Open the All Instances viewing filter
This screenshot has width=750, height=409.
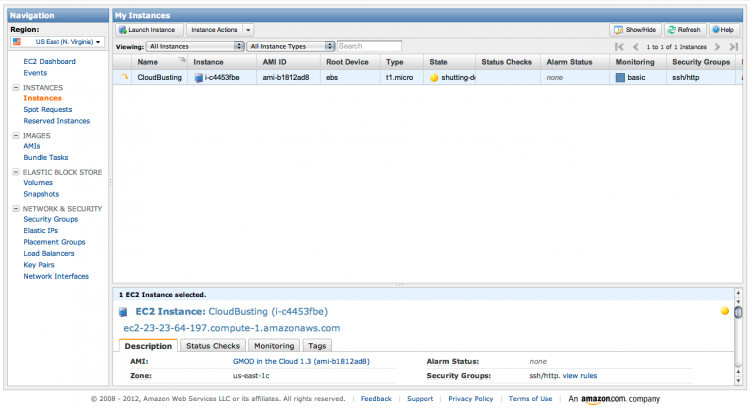click(x=195, y=46)
